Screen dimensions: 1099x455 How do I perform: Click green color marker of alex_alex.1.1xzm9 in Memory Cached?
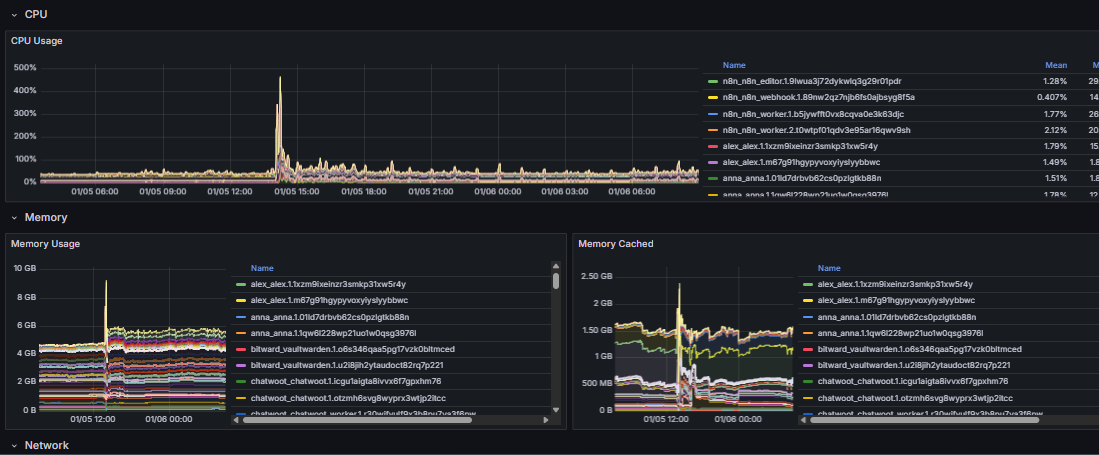(x=807, y=284)
